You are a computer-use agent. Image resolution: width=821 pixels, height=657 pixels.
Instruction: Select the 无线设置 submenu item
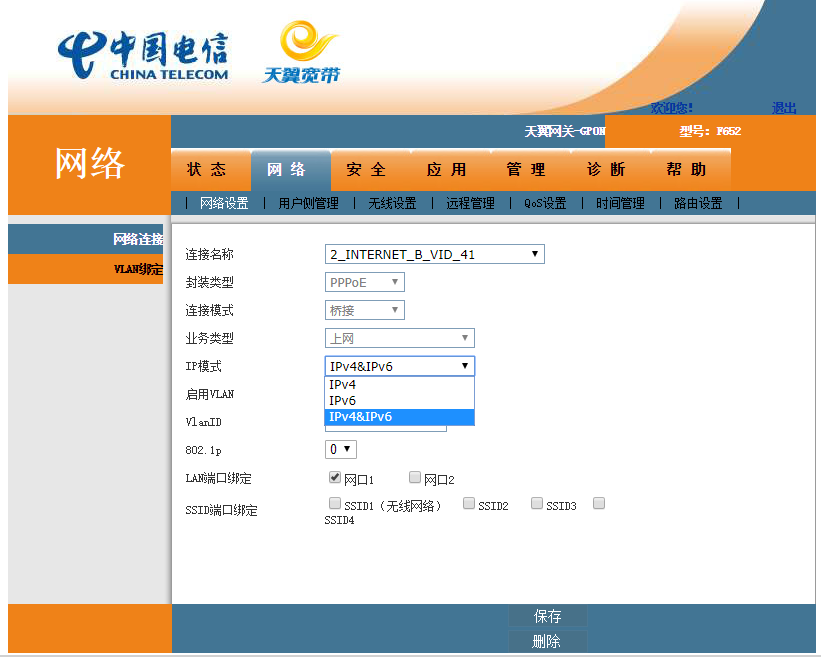(x=392, y=203)
